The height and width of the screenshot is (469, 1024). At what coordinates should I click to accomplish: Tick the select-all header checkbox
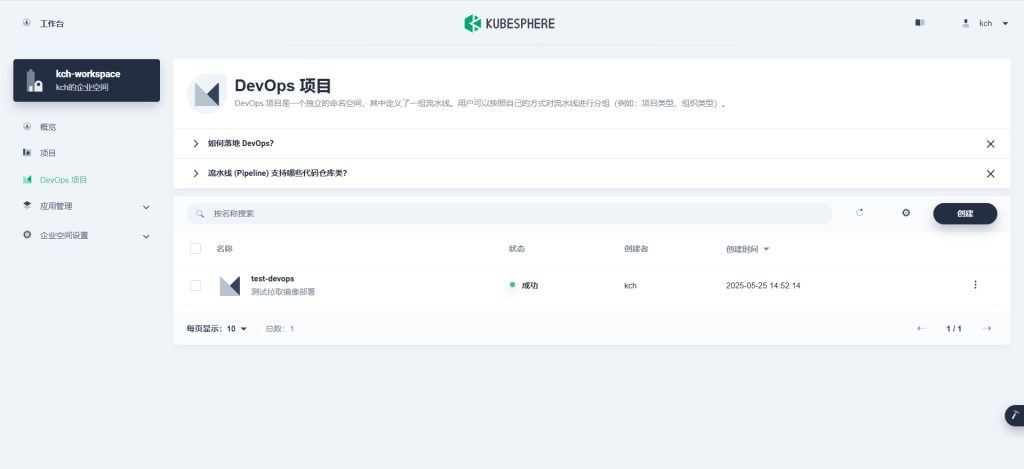coord(195,248)
